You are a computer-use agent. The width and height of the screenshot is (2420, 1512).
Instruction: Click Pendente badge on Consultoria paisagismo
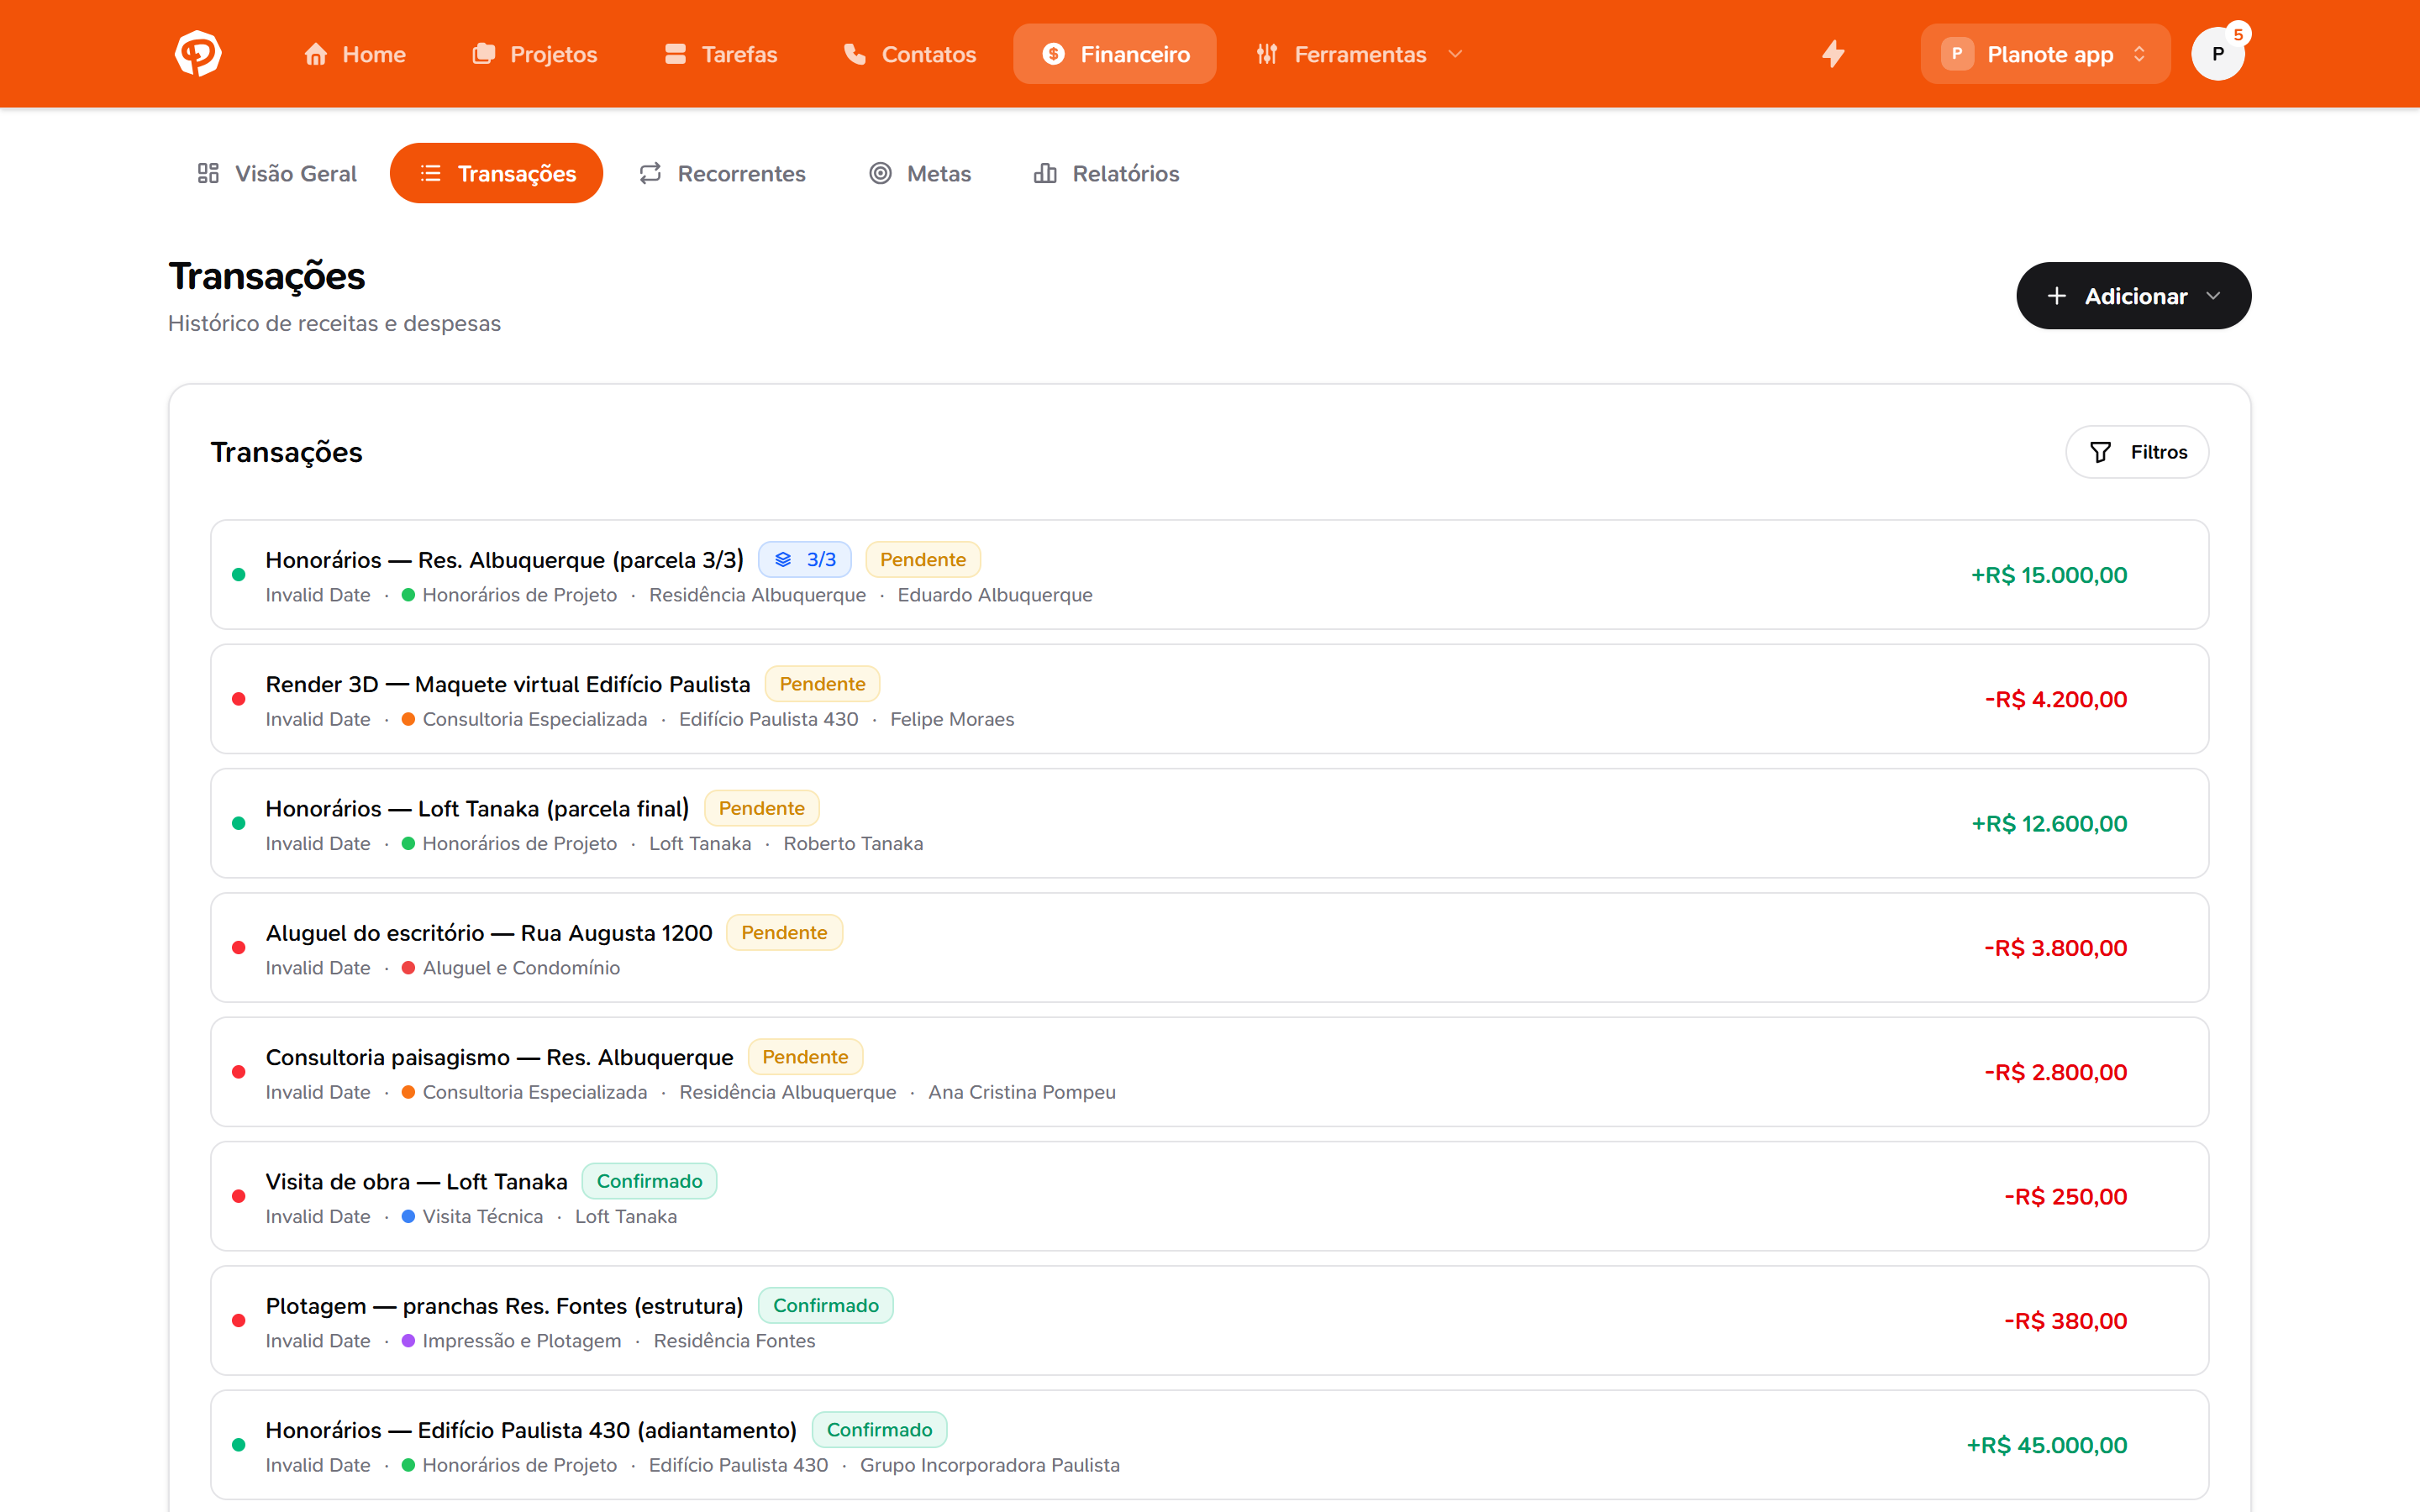805,1057
